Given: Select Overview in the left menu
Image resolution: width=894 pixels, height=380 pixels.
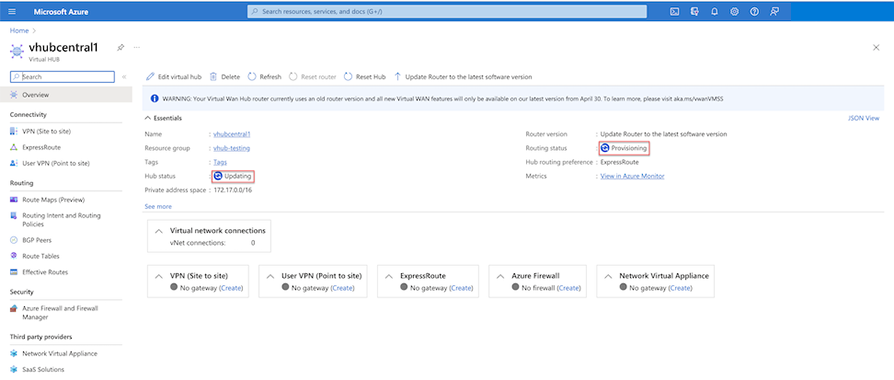Looking at the screenshot, I should (x=66, y=95).
